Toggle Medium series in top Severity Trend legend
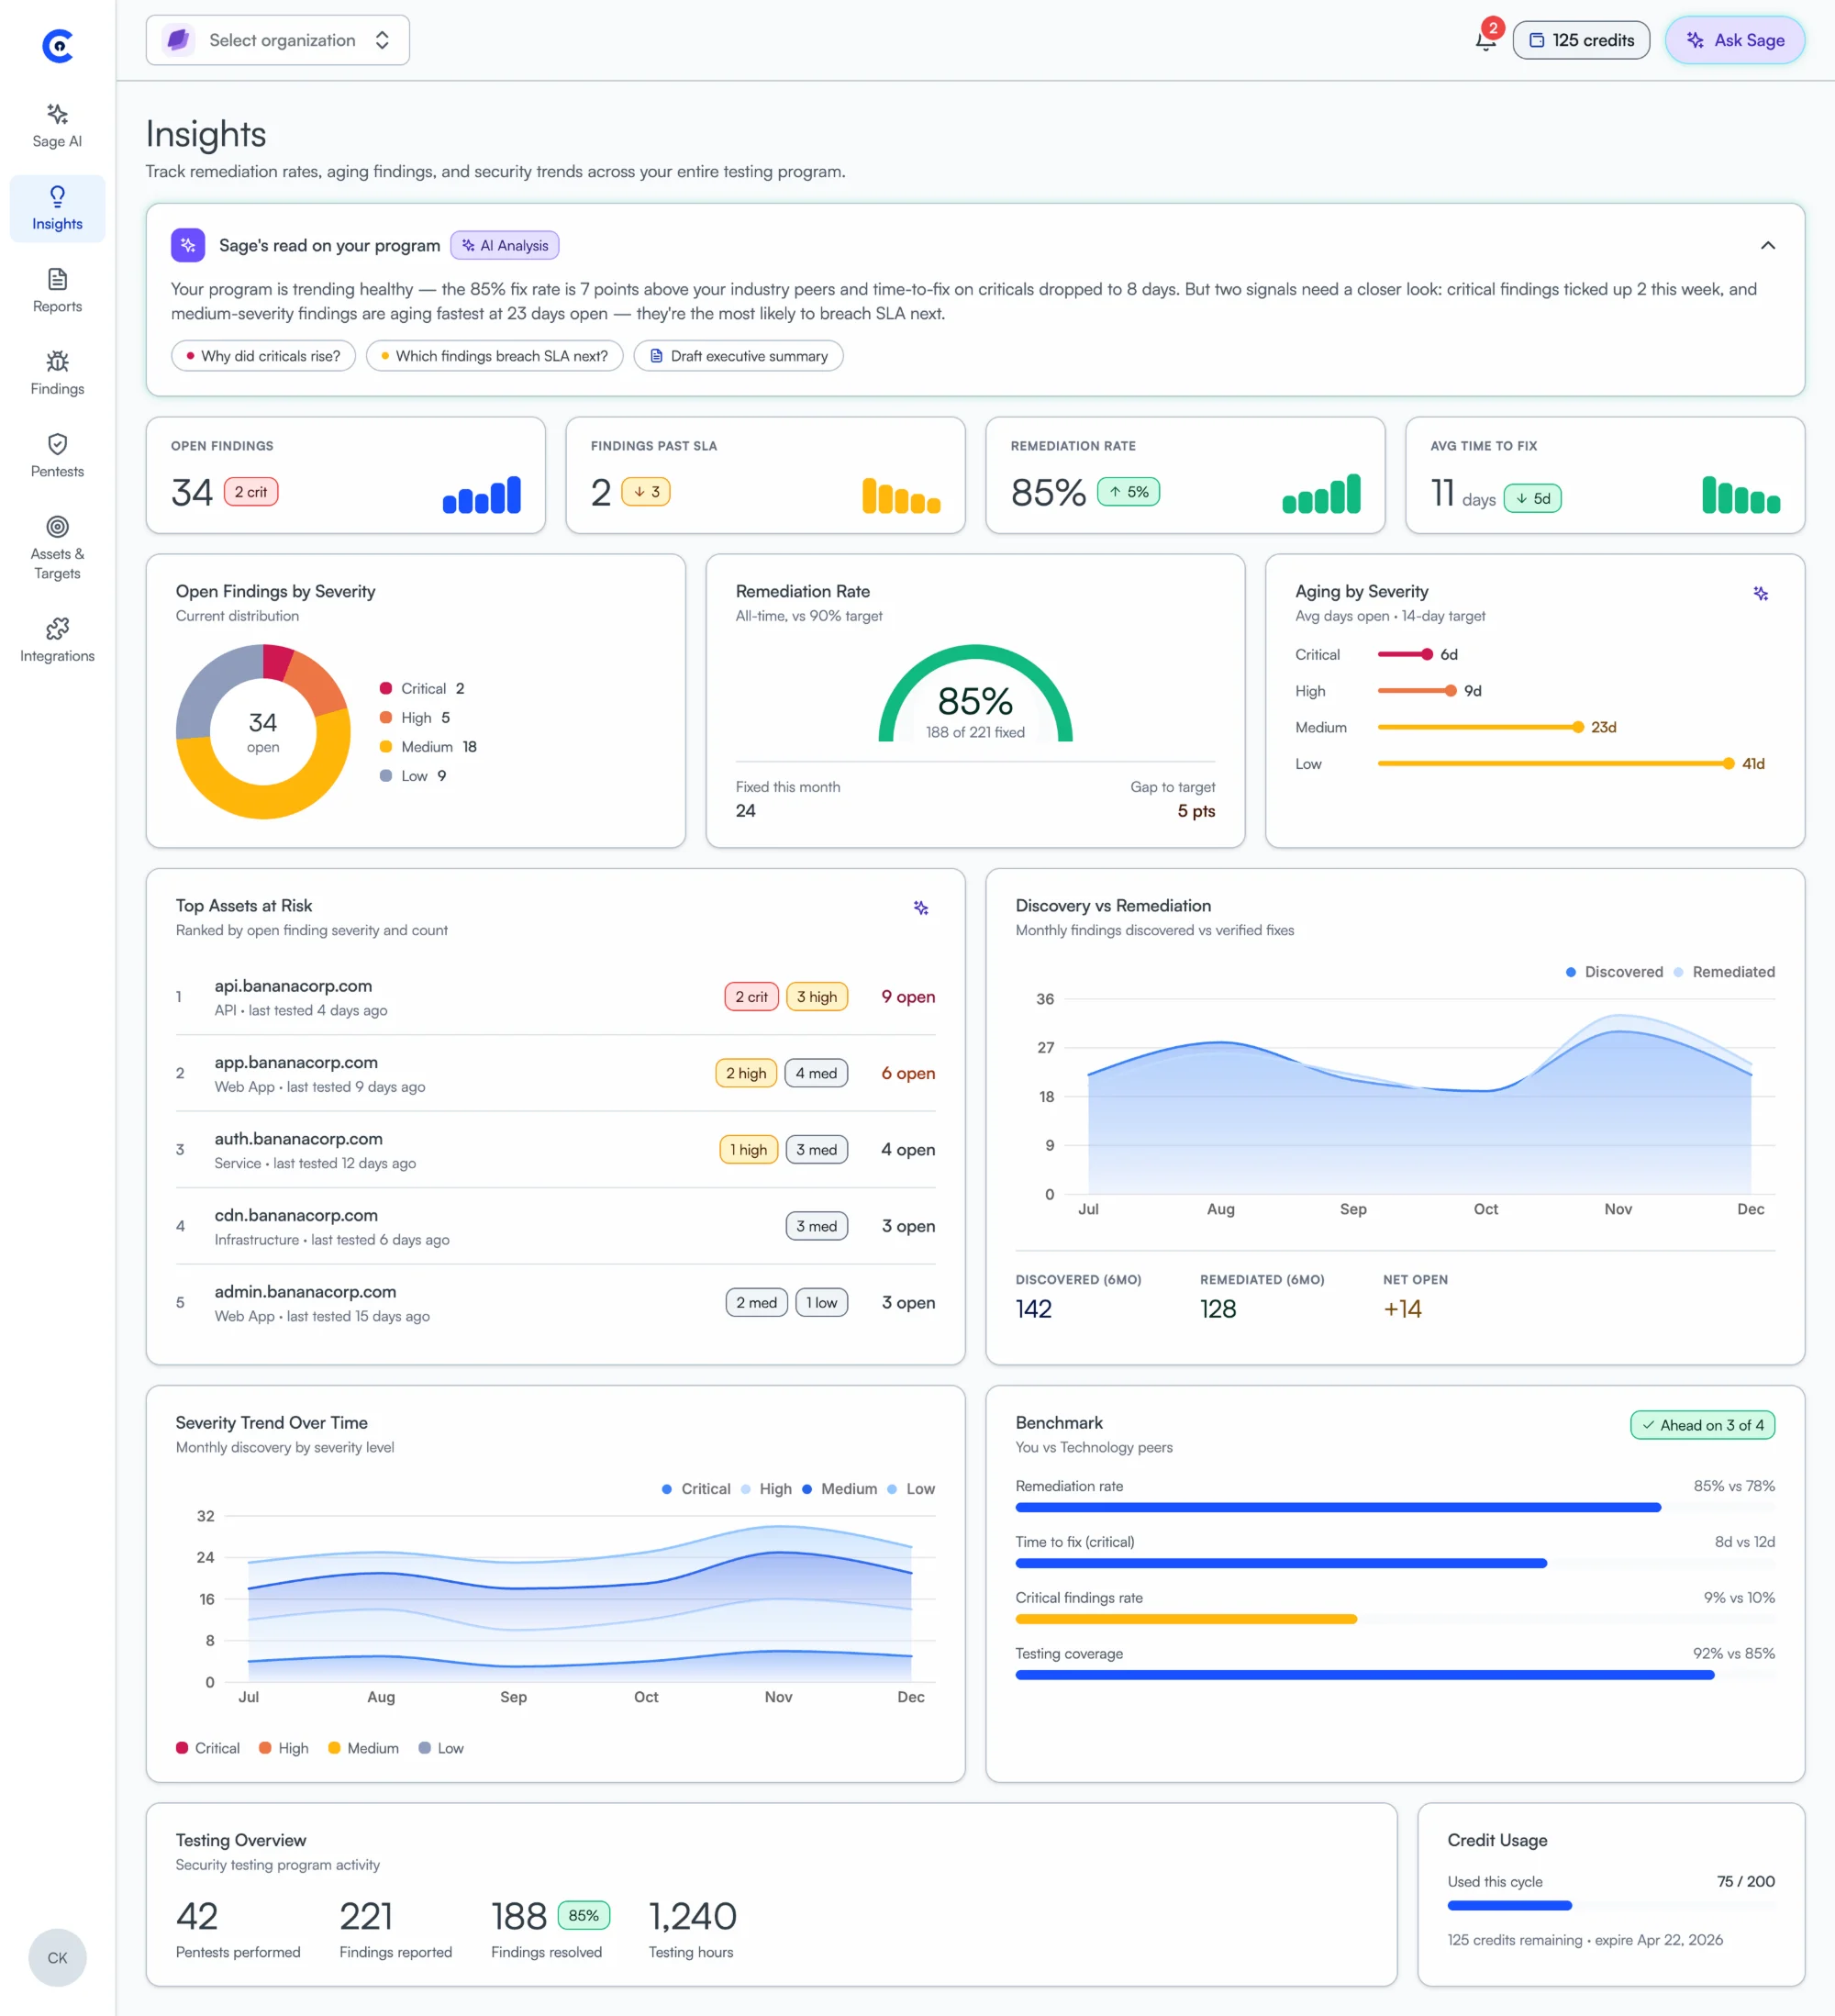 tap(839, 1489)
